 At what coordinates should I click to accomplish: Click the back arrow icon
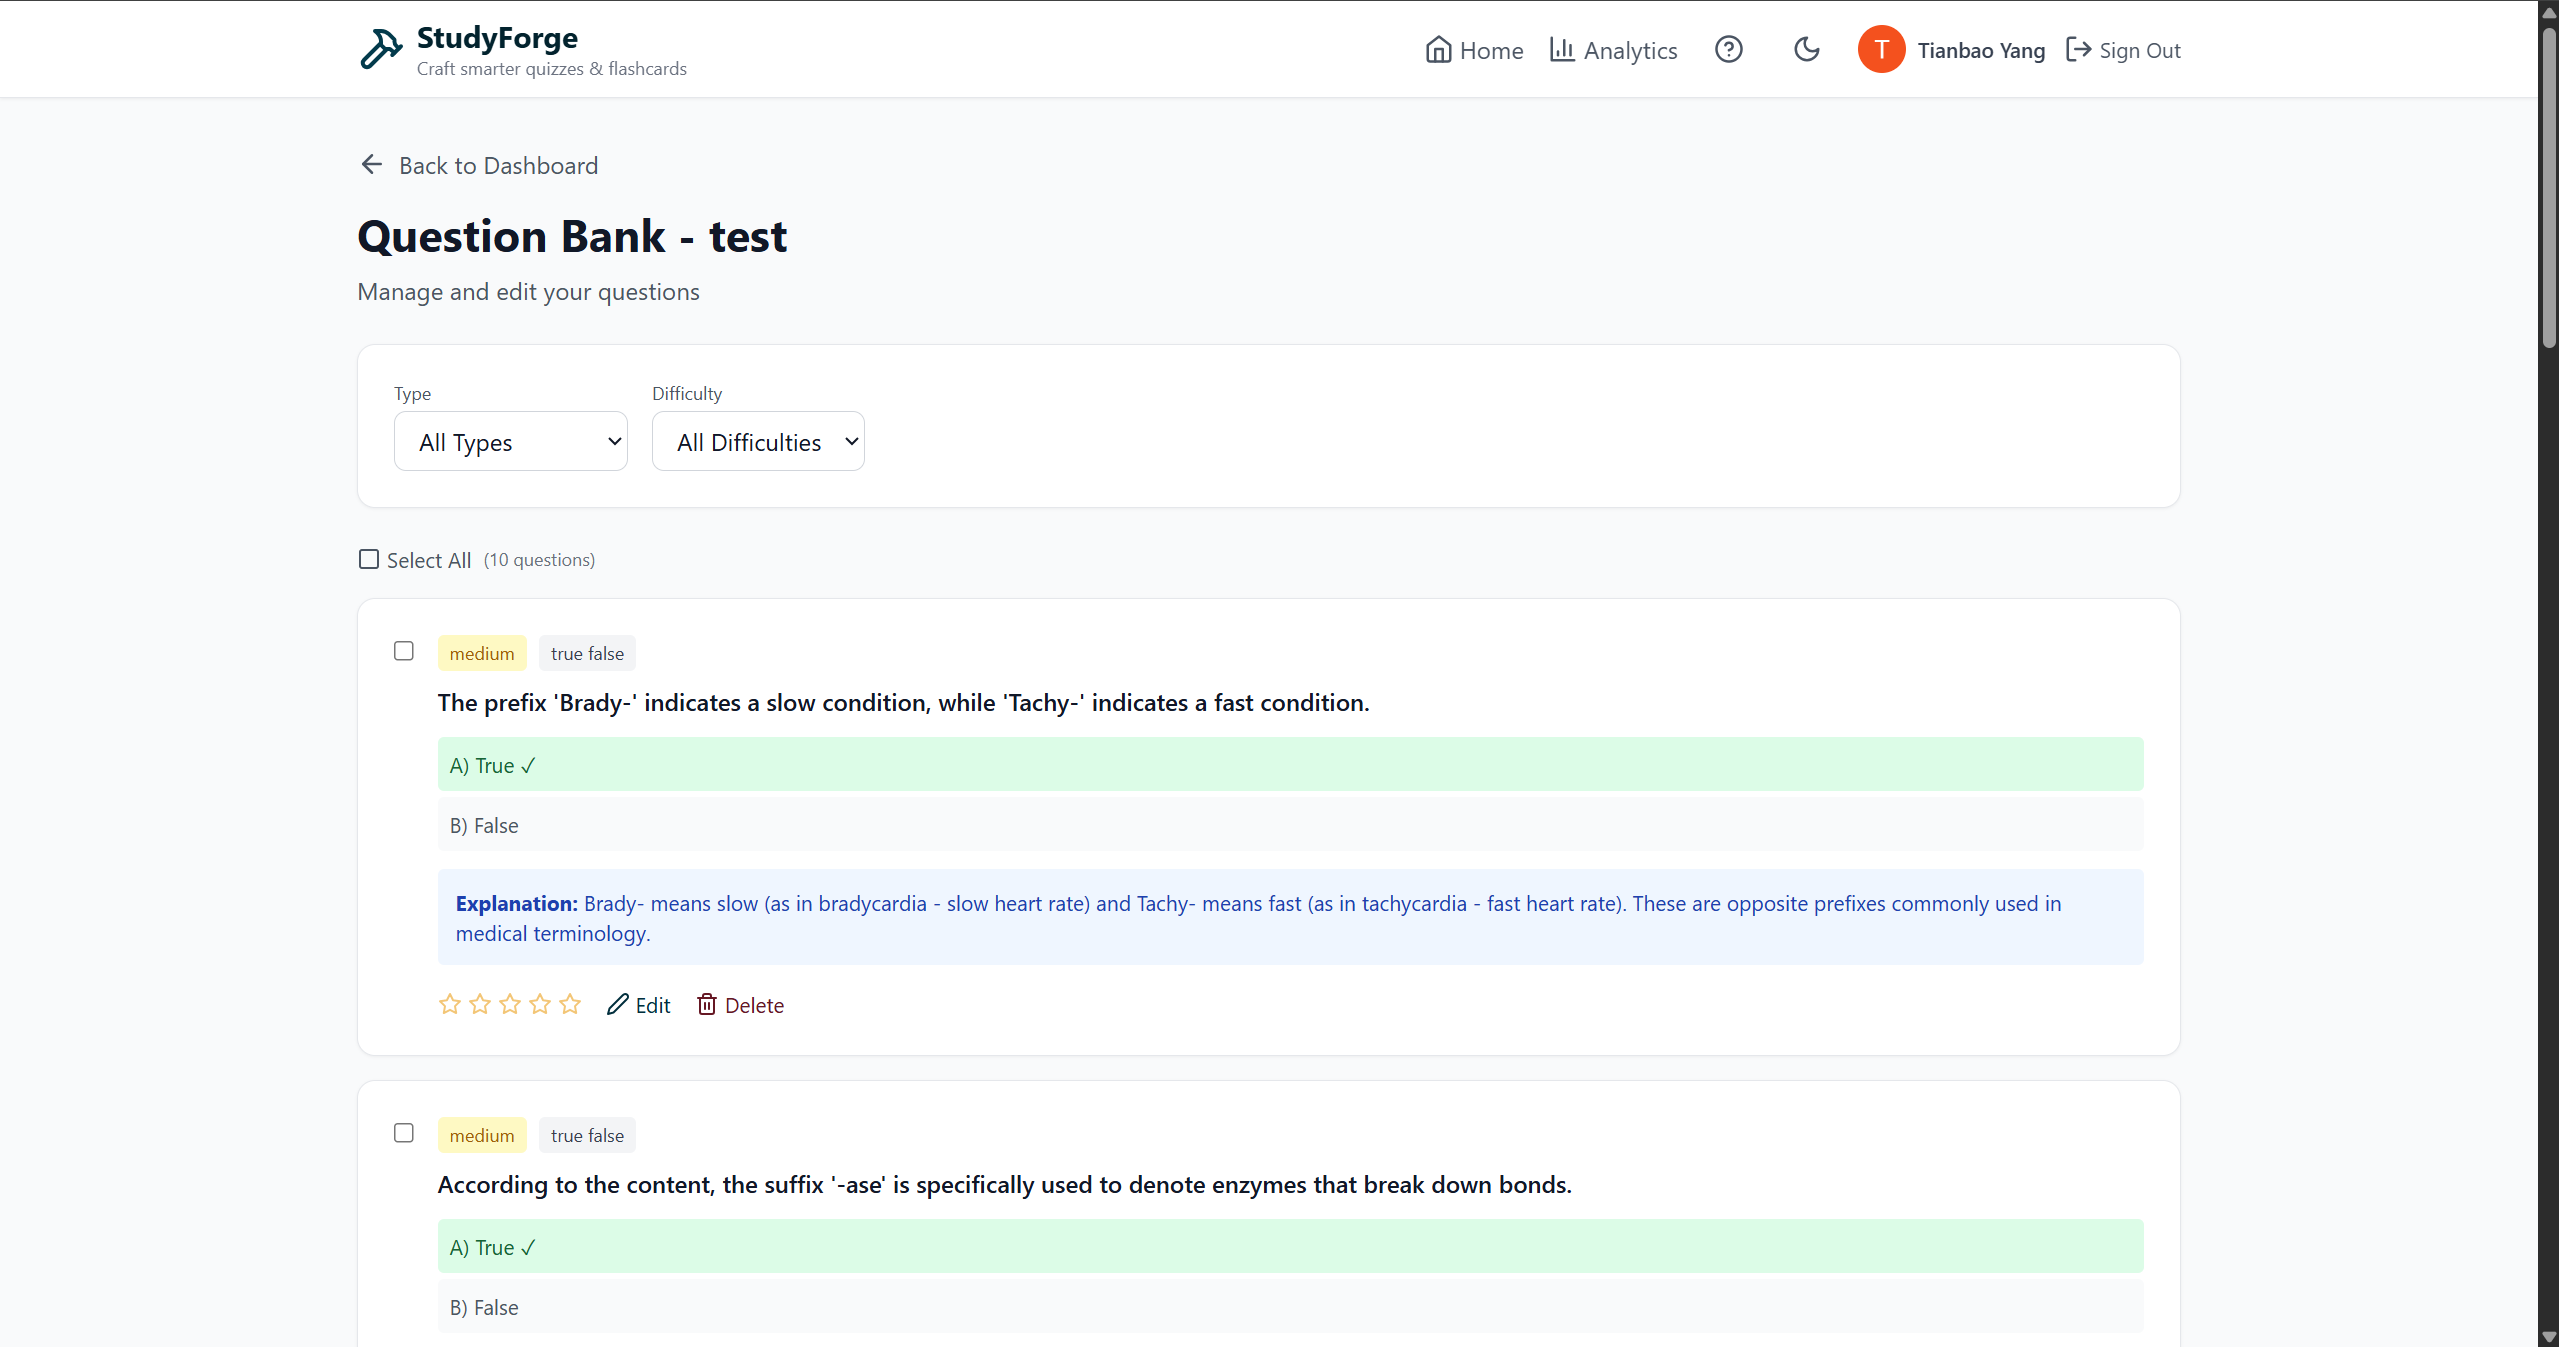tap(372, 165)
